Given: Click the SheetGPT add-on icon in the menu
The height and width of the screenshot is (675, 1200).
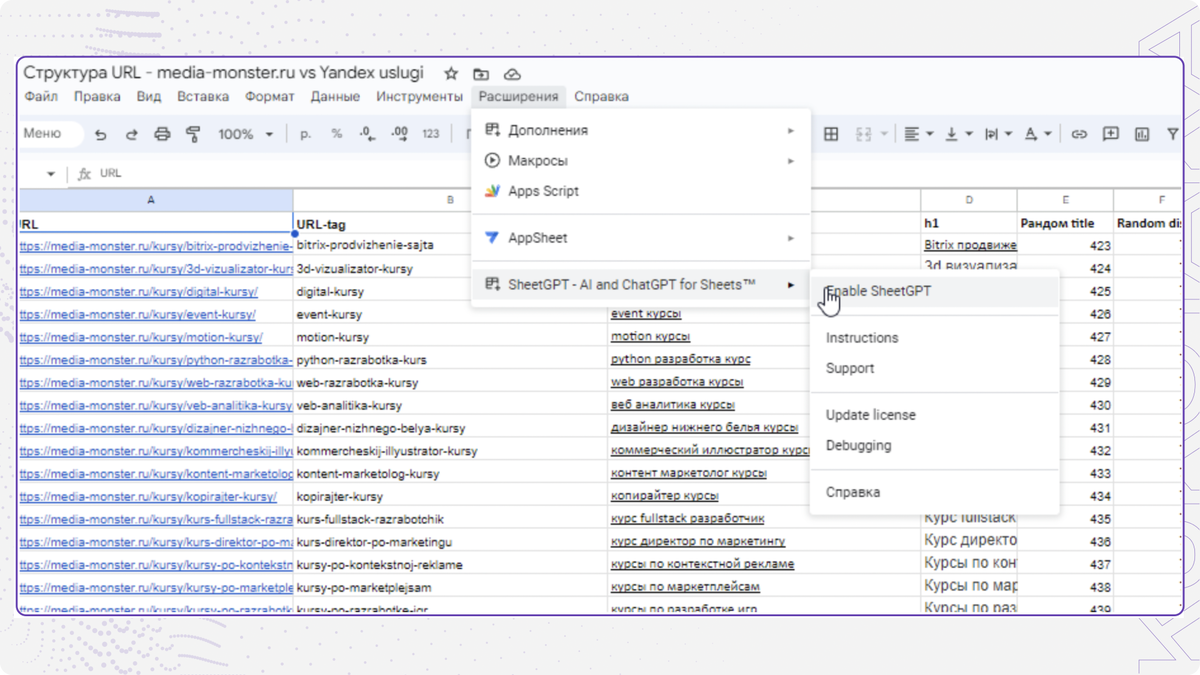Looking at the screenshot, I should [491, 285].
